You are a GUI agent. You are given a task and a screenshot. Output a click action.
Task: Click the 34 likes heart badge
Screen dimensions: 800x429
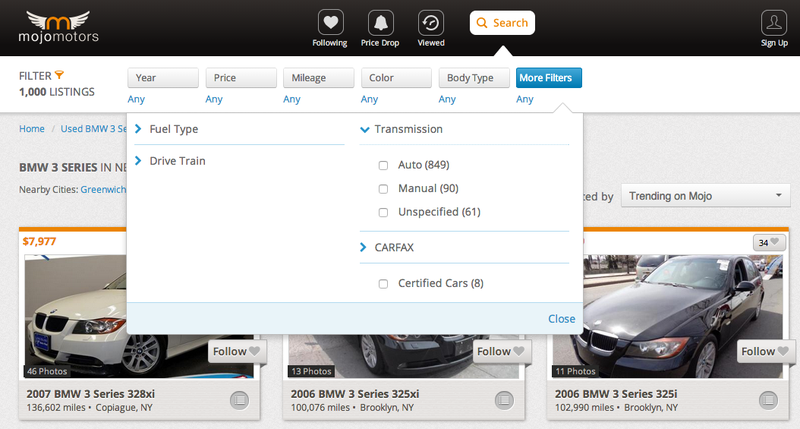click(x=768, y=242)
